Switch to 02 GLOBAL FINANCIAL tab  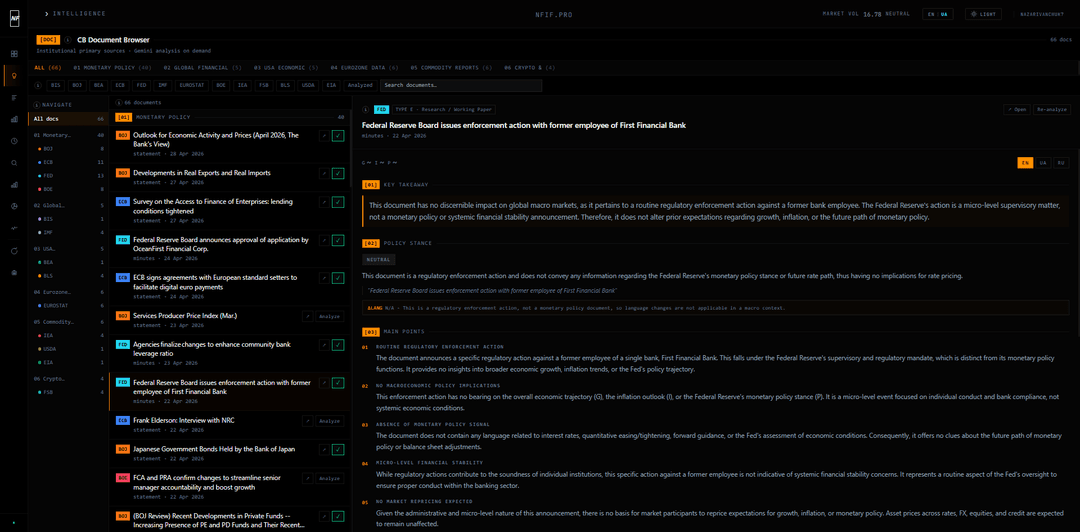[202, 68]
